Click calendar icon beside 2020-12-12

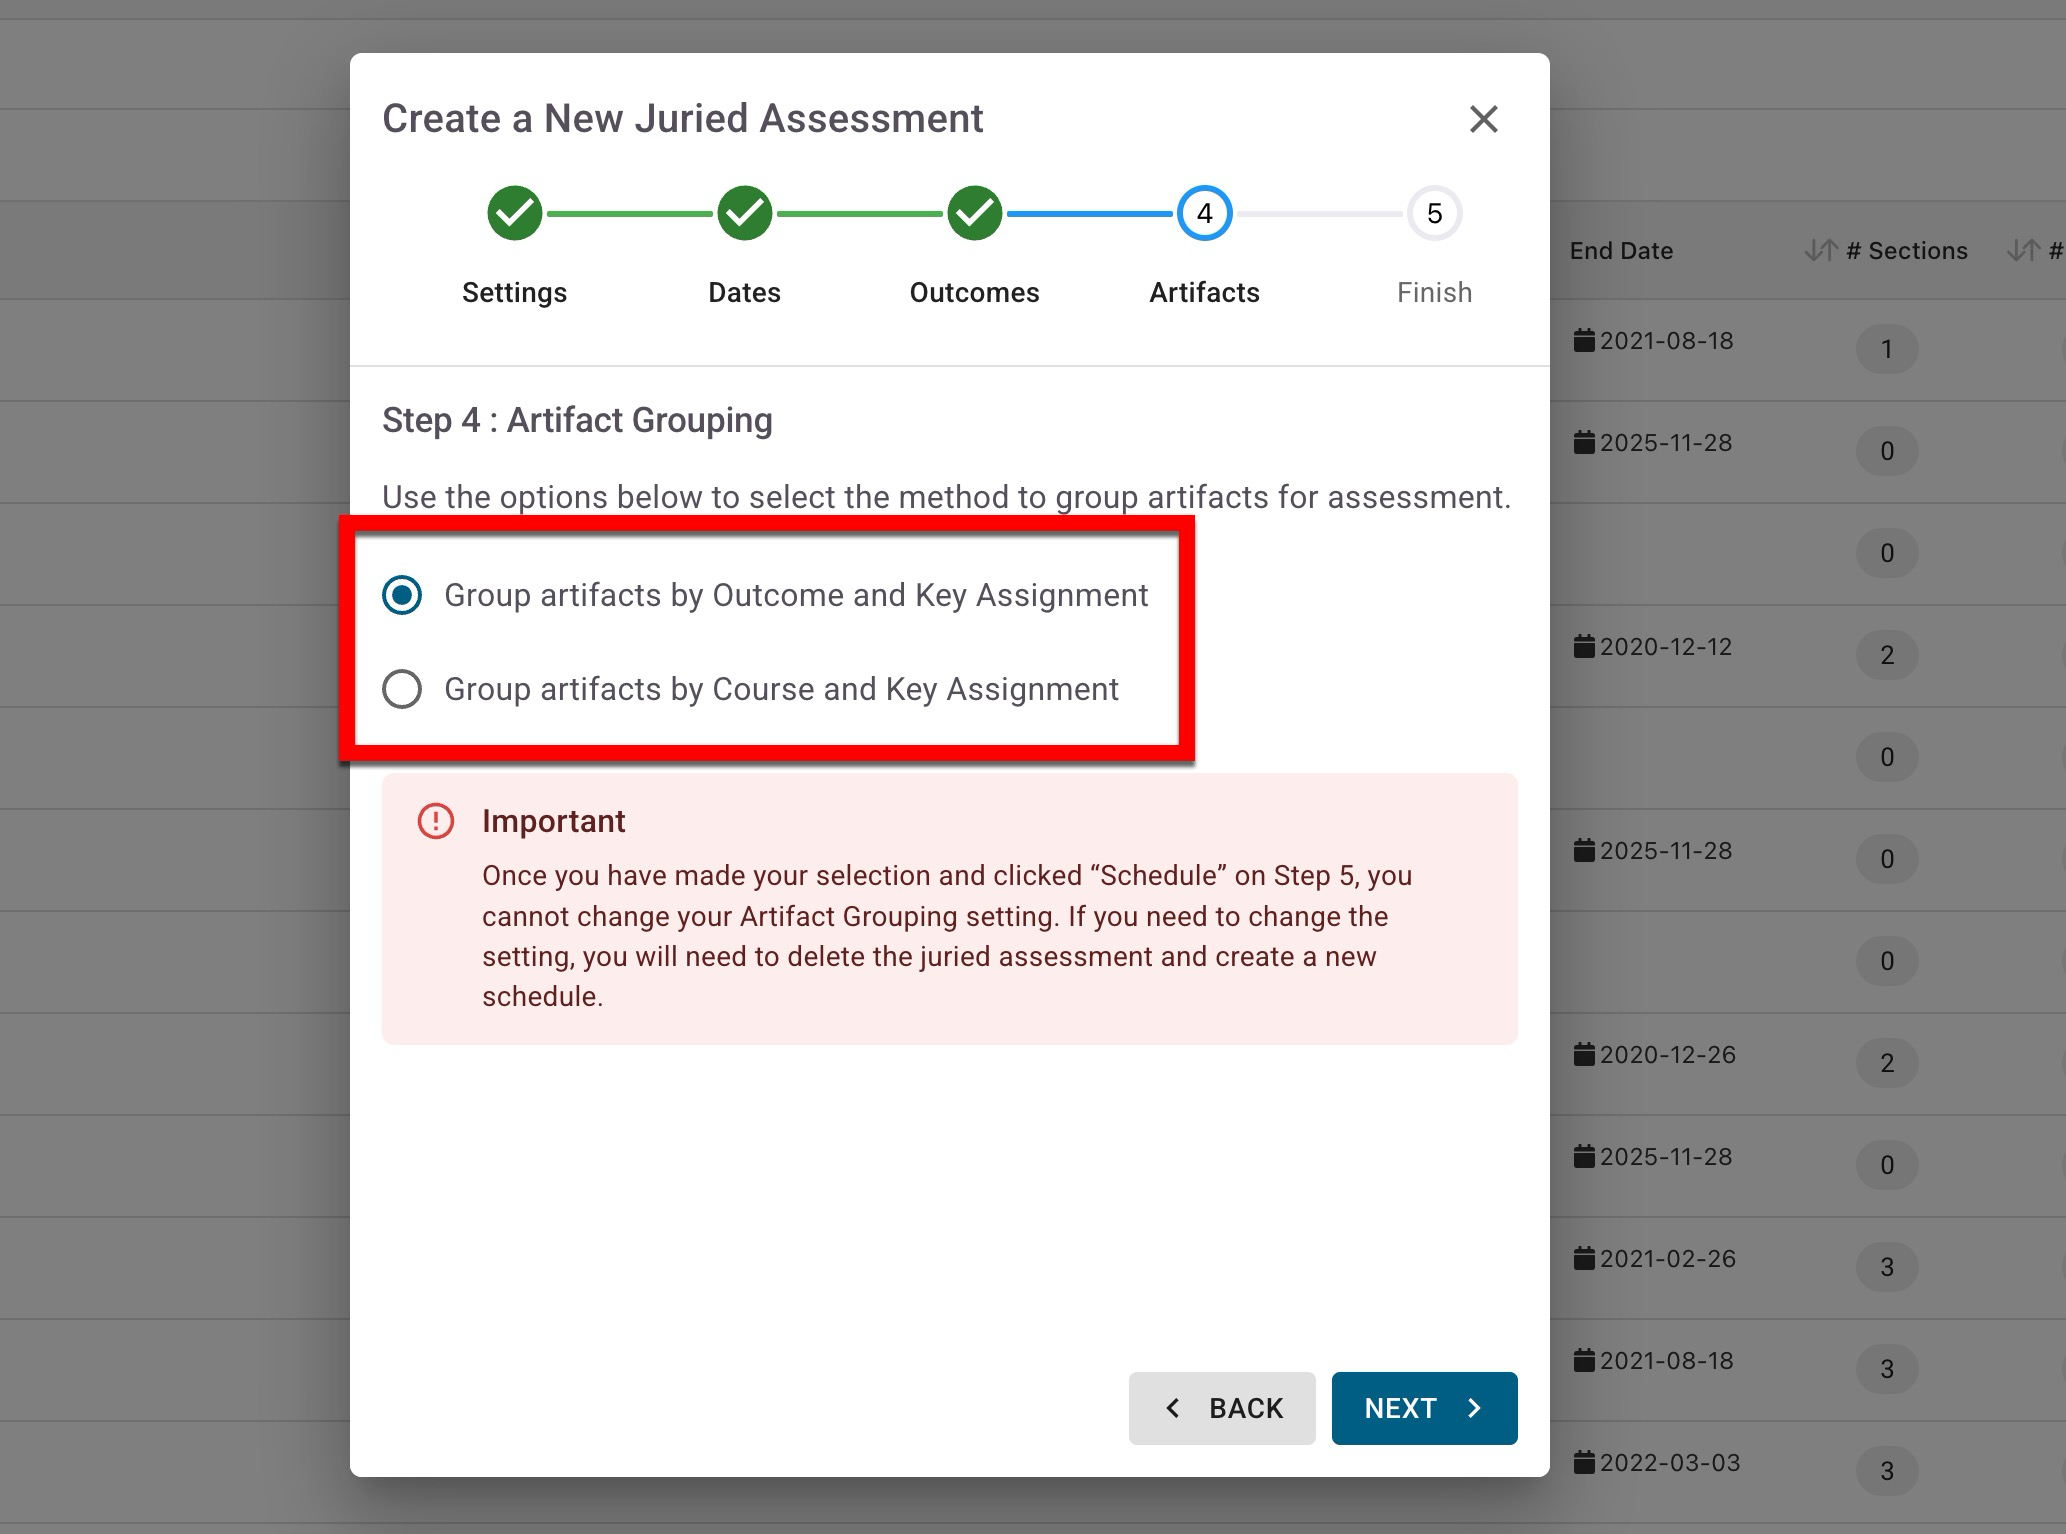pyautogui.click(x=1584, y=647)
